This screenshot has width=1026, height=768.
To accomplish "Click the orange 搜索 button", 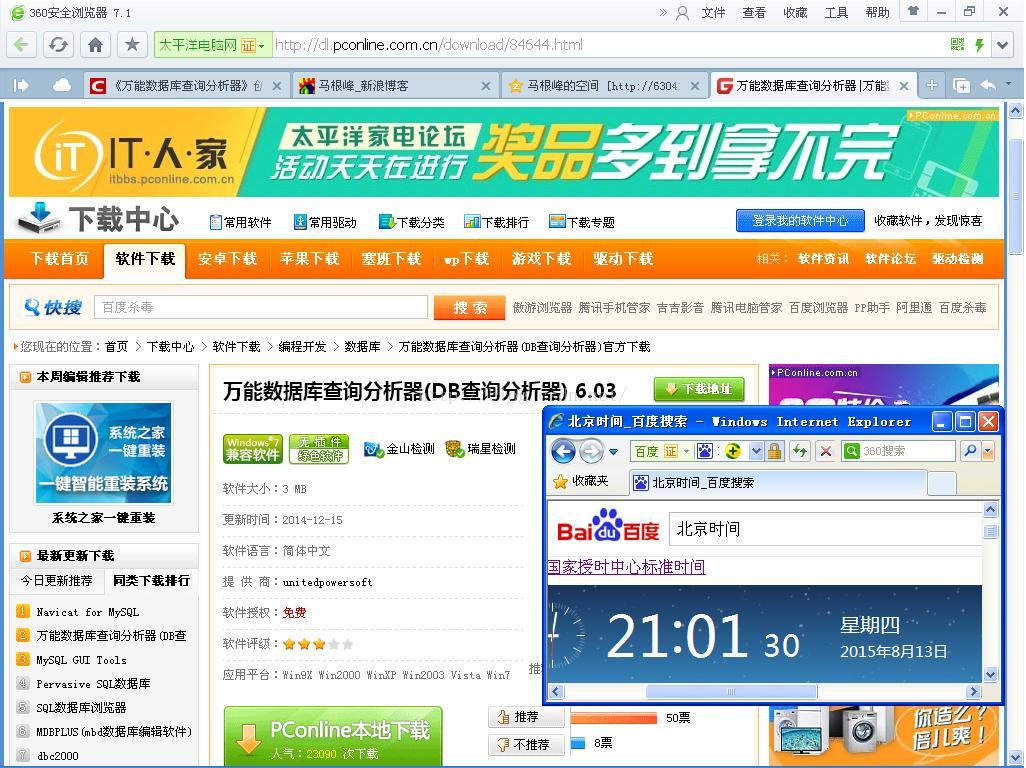I will pyautogui.click(x=470, y=307).
